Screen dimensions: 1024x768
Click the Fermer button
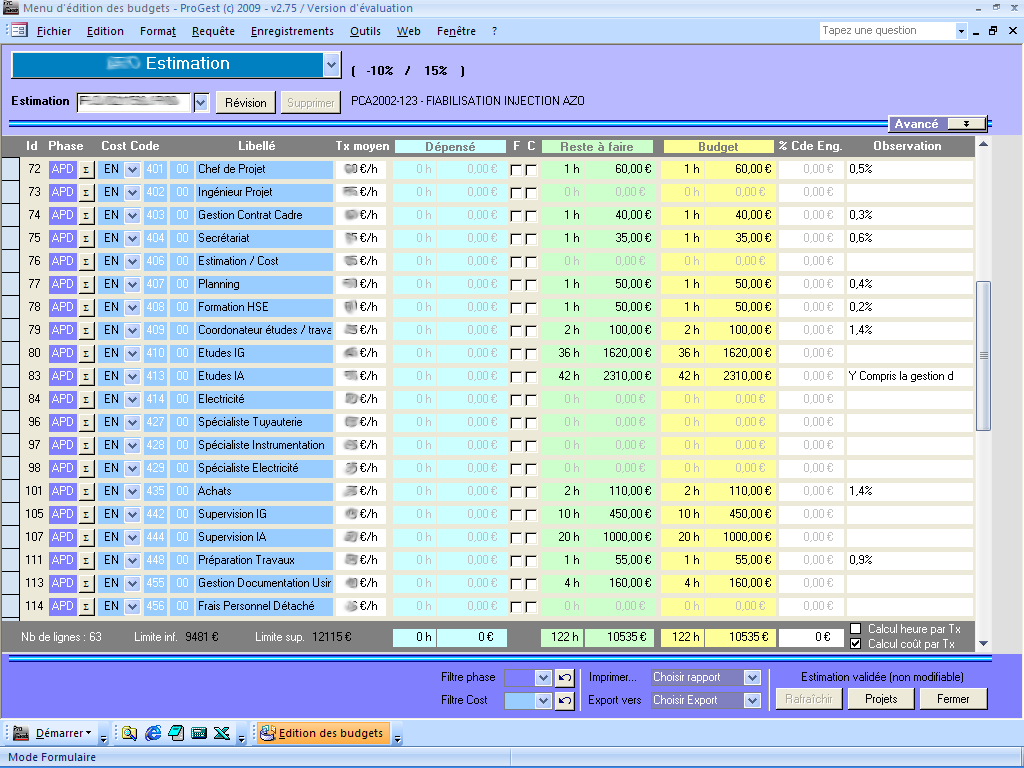pyautogui.click(x=953, y=699)
